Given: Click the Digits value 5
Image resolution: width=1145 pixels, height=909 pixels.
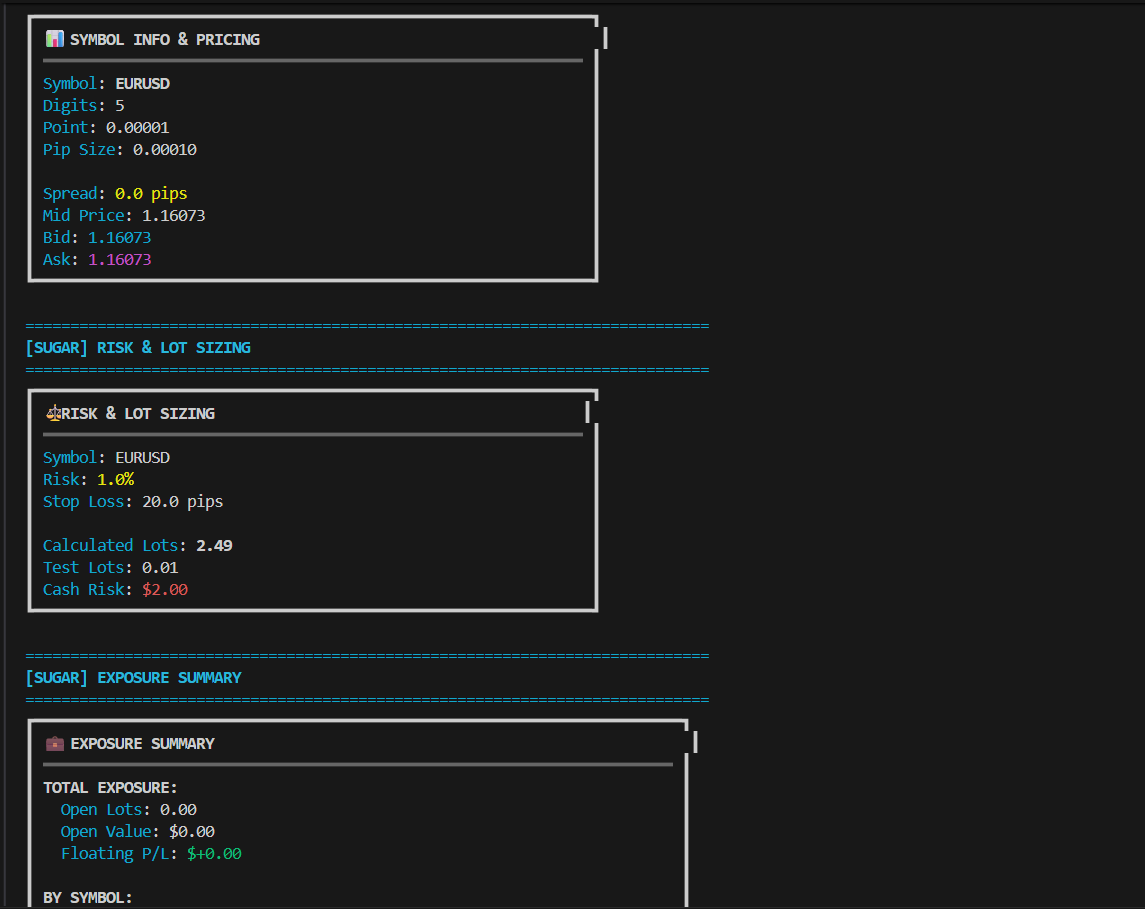Looking at the screenshot, I should (x=120, y=105).
